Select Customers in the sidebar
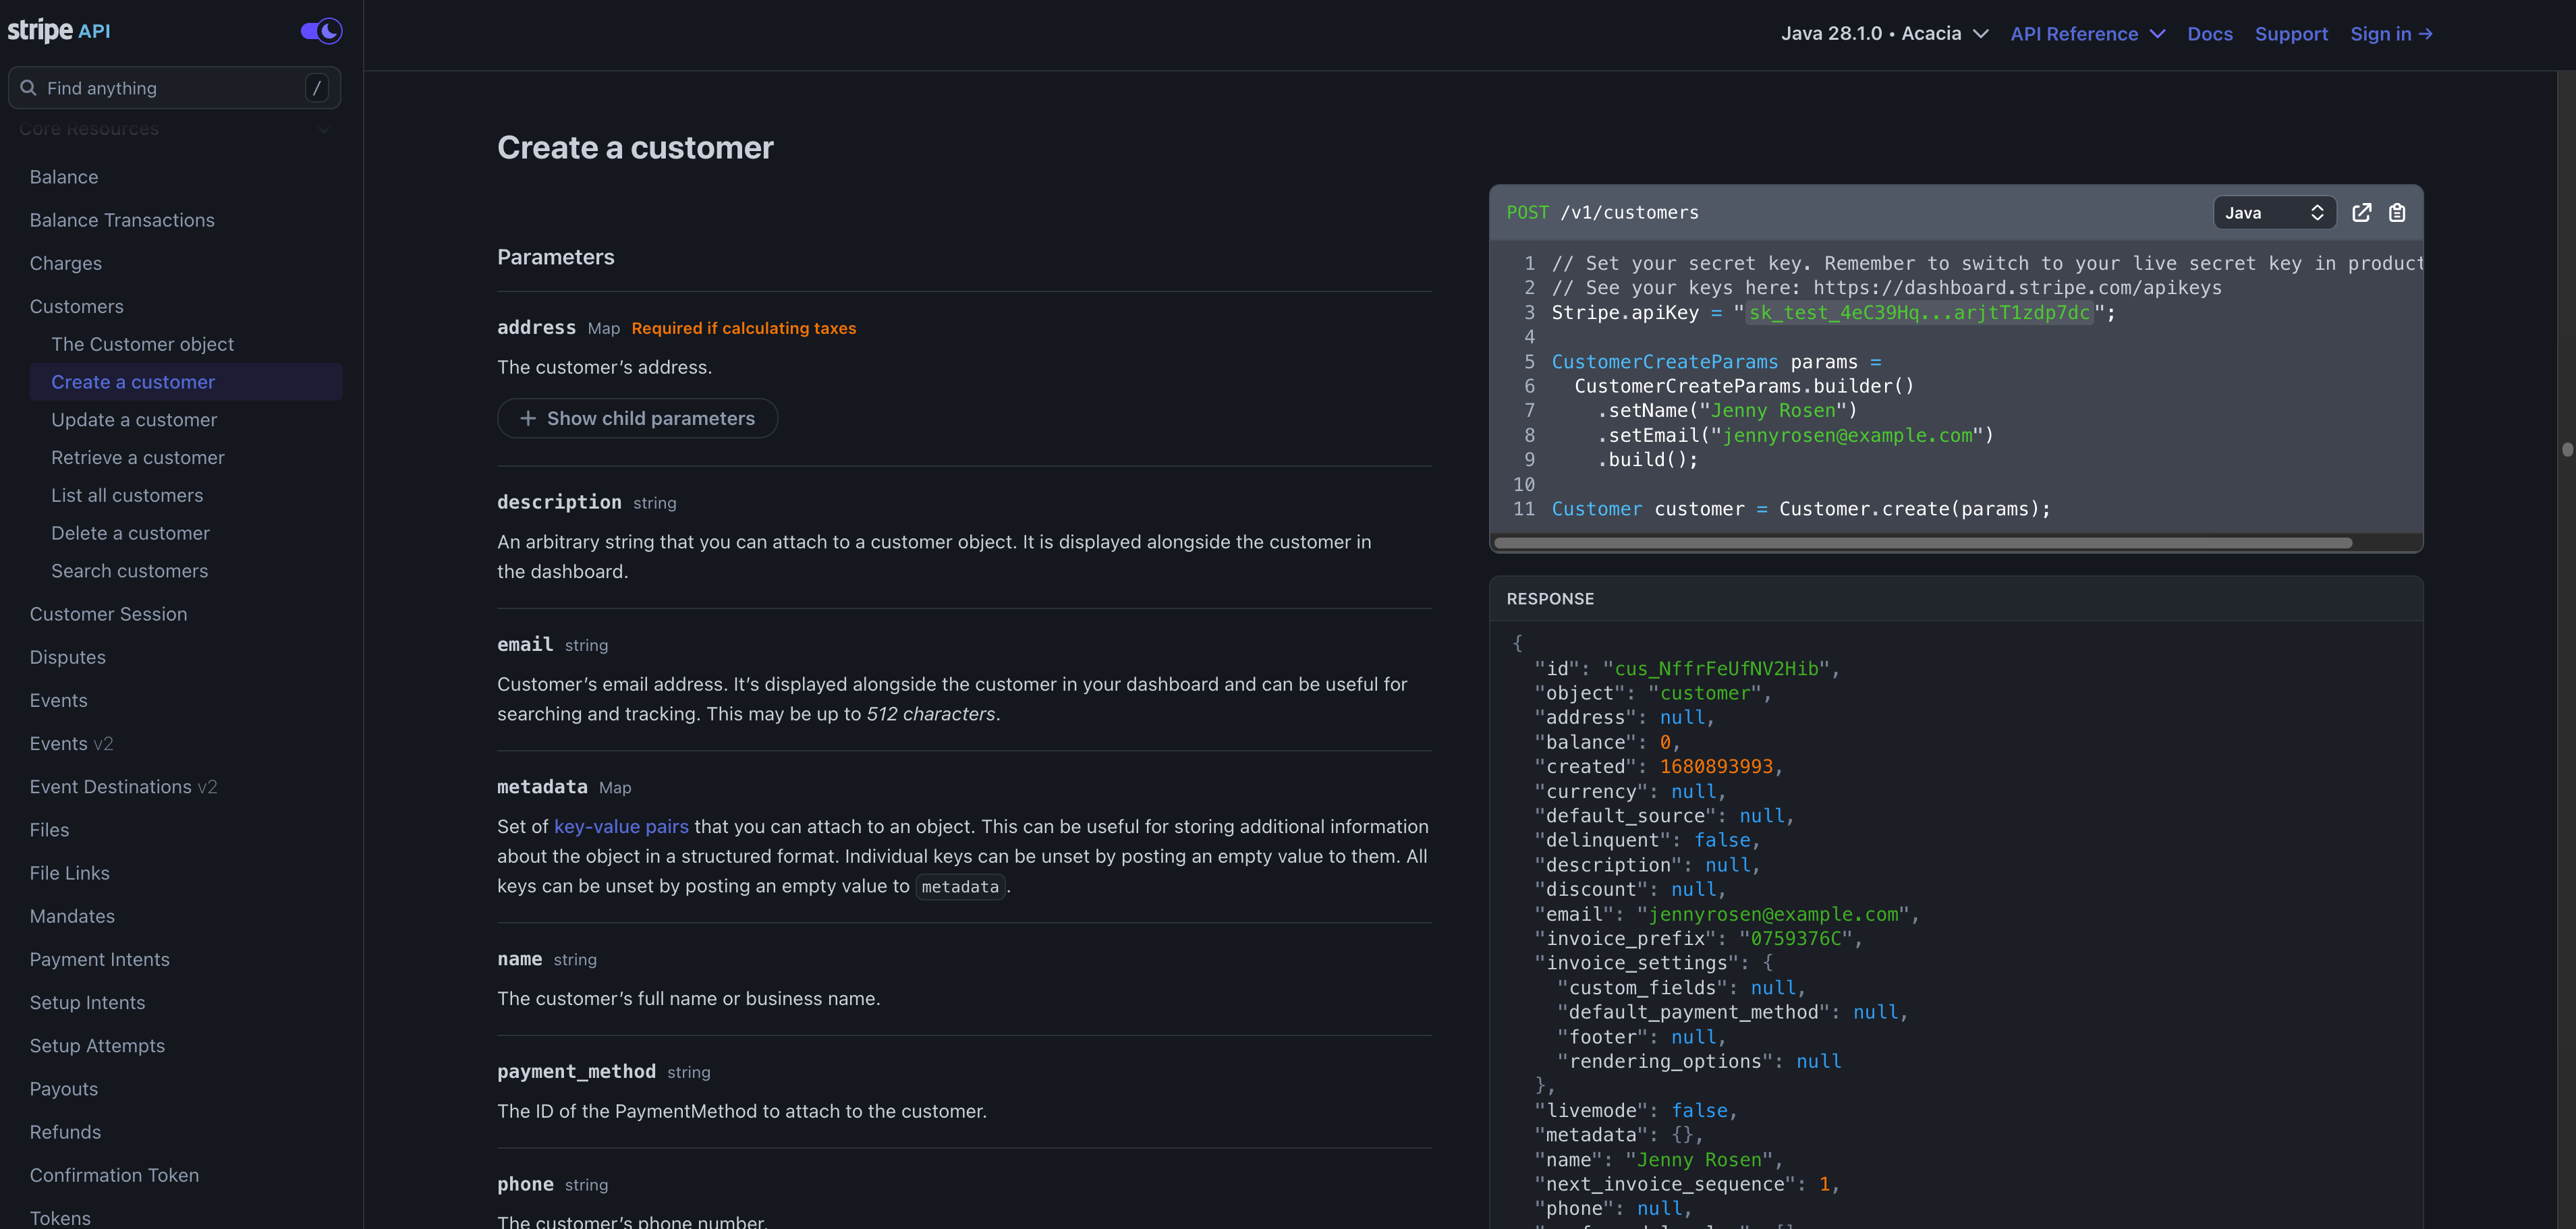Viewport: 2576px width, 1229px height. (x=77, y=306)
